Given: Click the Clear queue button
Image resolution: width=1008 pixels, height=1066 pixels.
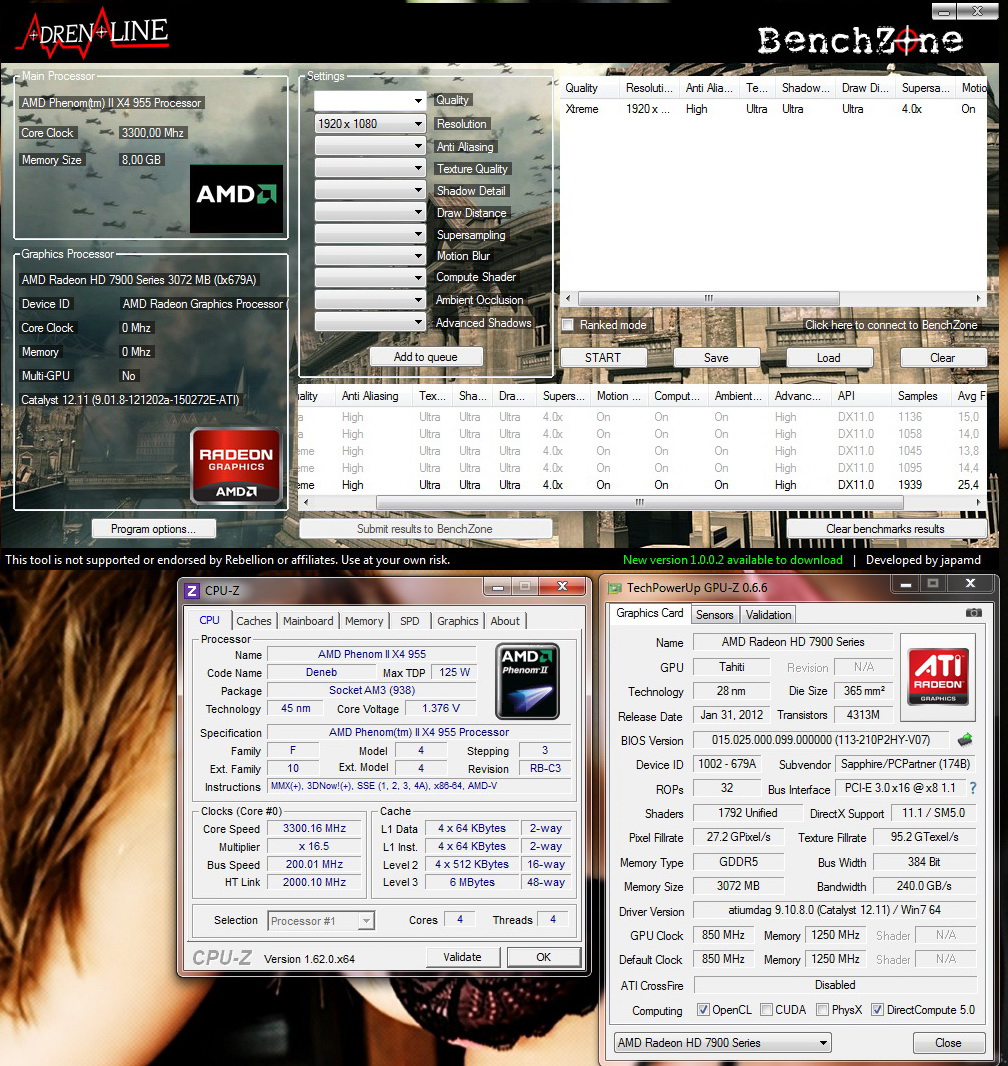Looking at the screenshot, I should (943, 358).
